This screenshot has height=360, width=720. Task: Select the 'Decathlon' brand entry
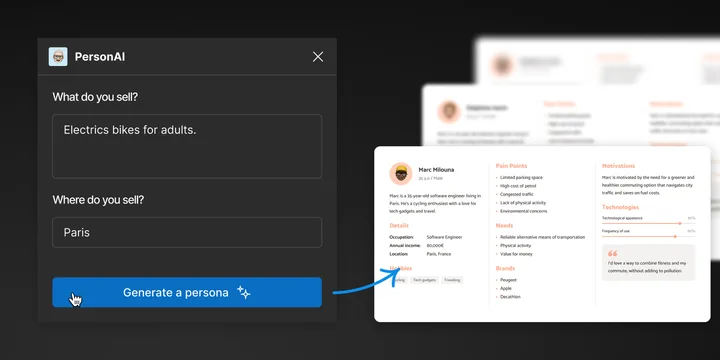tap(510, 297)
